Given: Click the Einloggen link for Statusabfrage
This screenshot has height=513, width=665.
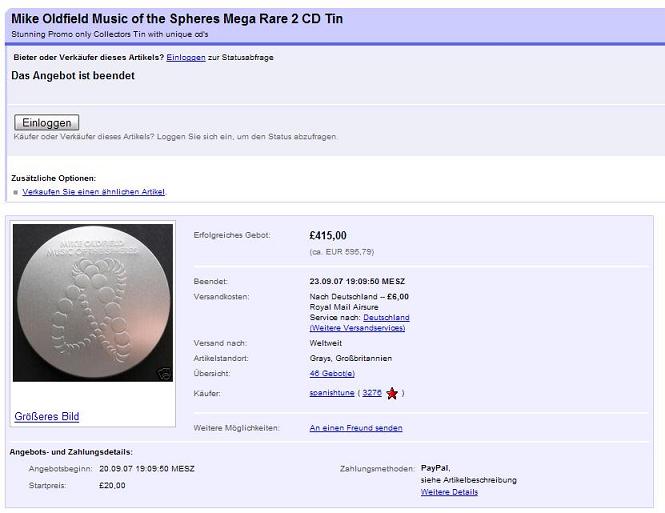Looking at the screenshot, I should 186,57.
